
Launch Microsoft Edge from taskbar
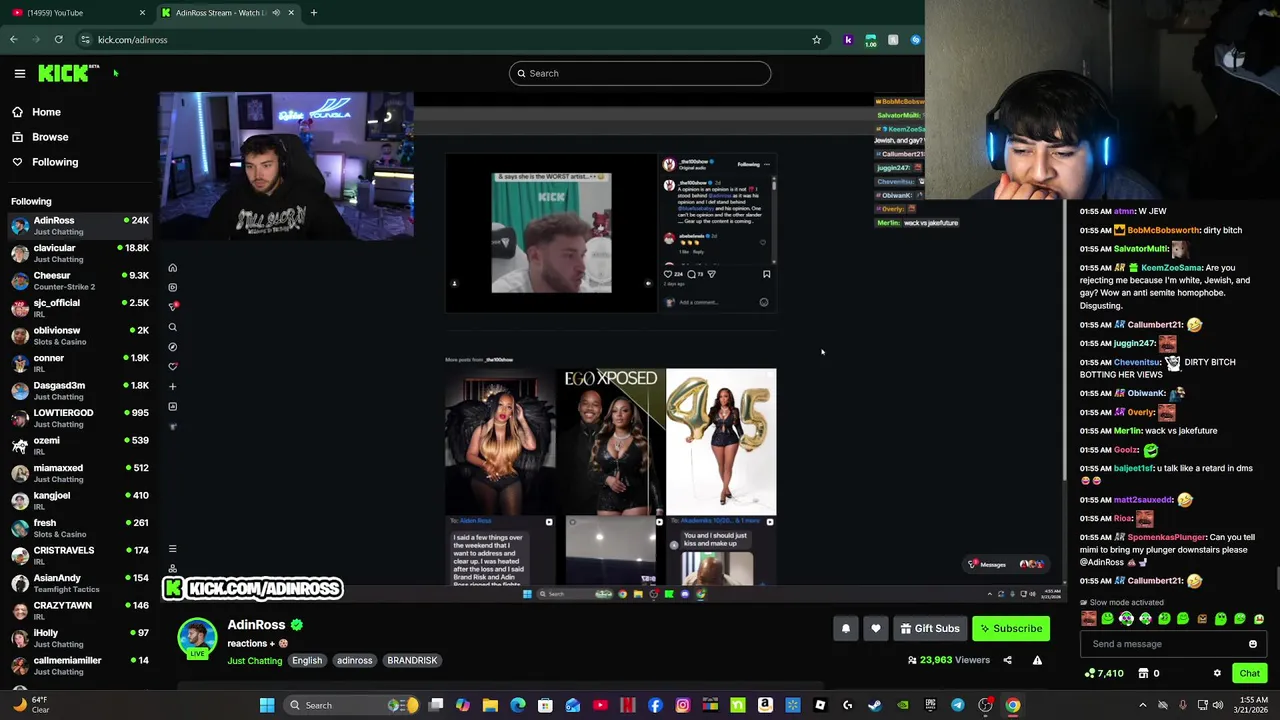point(518,705)
